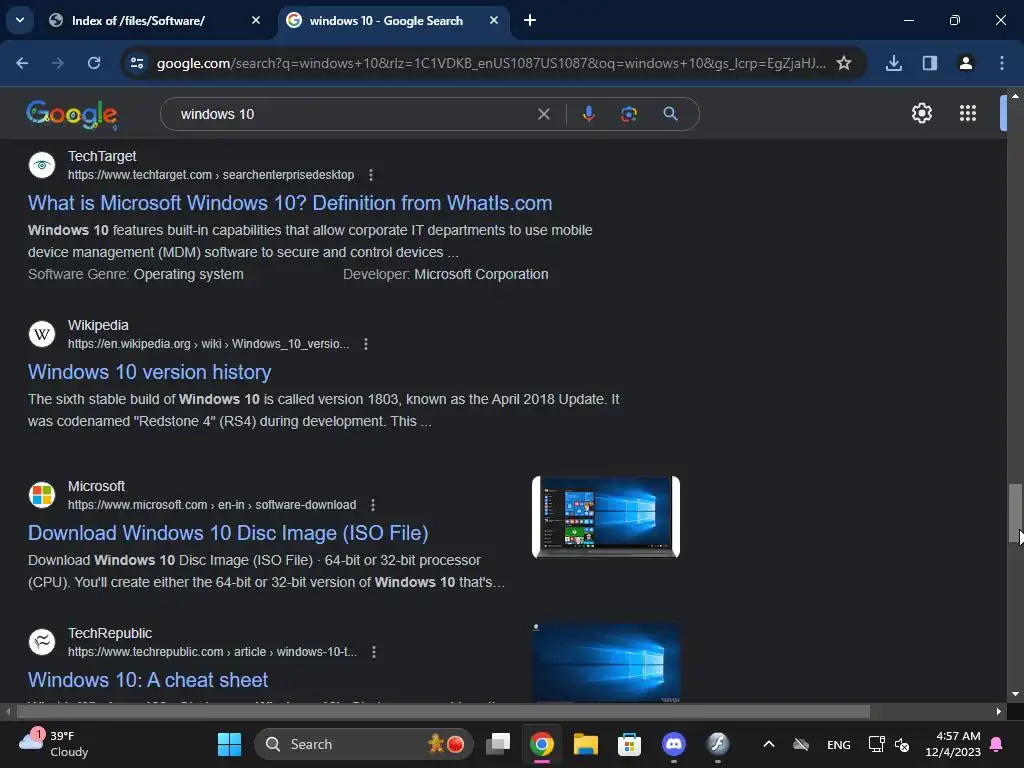The height and width of the screenshot is (768, 1024).
Task: Show hidden system tray icons
Action: 769,744
